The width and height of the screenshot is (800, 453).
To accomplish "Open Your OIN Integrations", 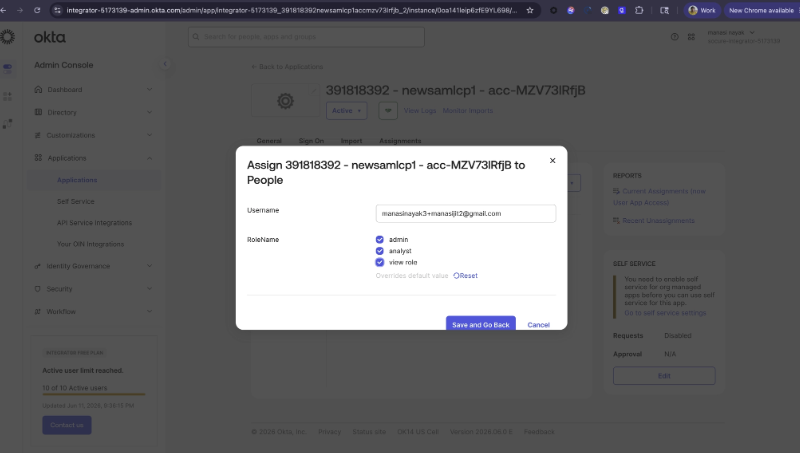I will 90,244.
